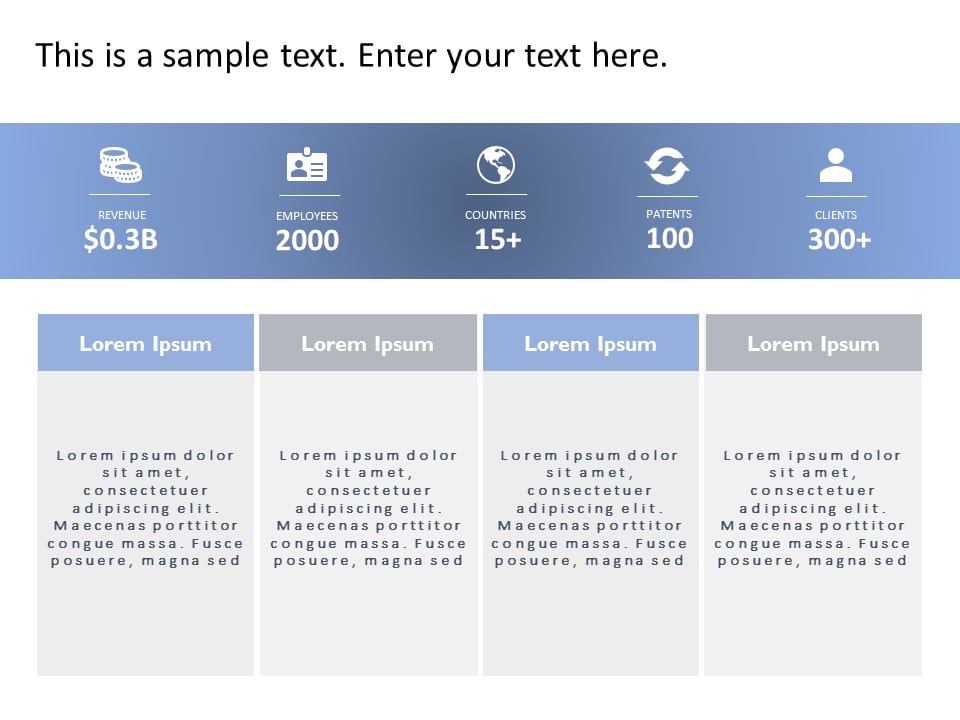Click the patents refresh arrows icon
960x720 pixels.
(x=667, y=165)
